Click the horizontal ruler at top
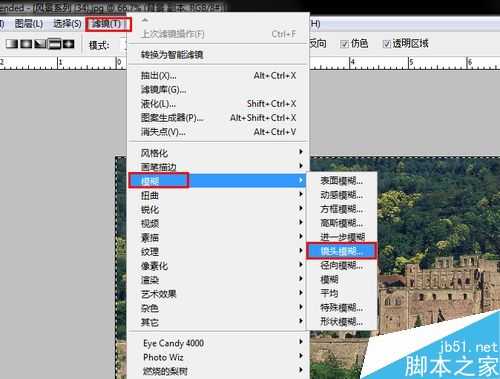 click(405, 63)
